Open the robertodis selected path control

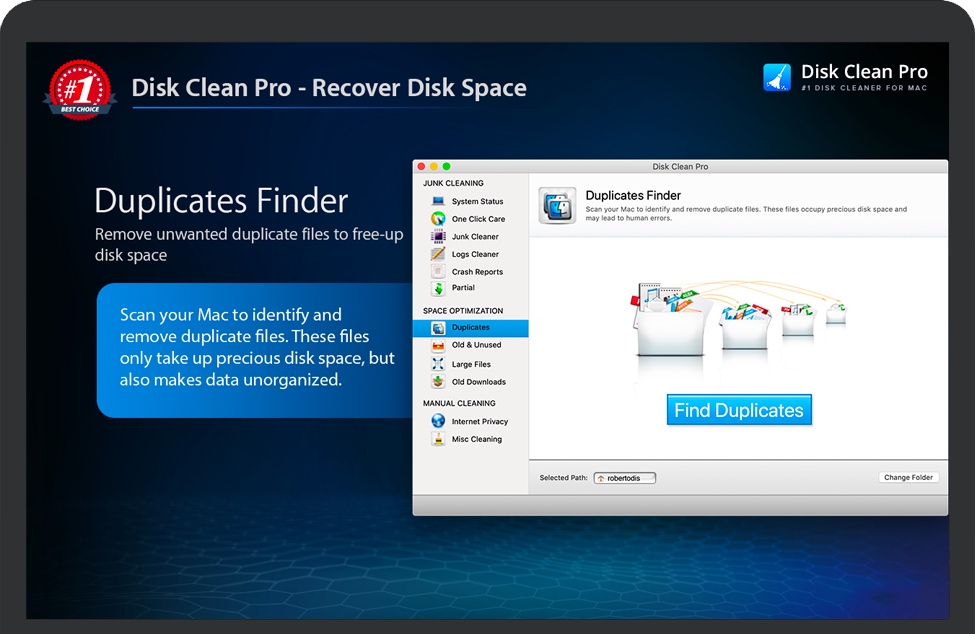click(625, 478)
